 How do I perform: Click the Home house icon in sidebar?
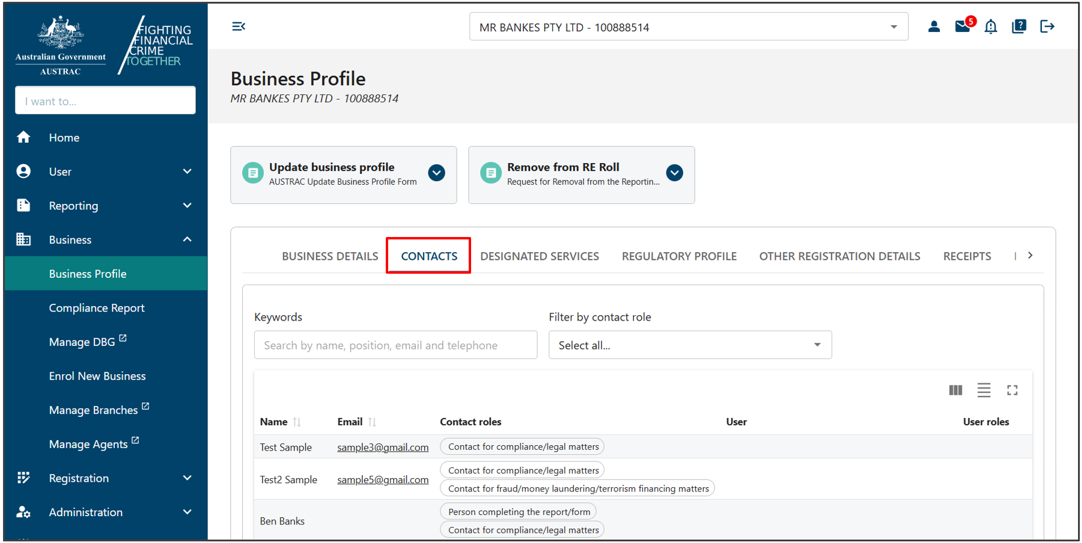click(23, 137)
